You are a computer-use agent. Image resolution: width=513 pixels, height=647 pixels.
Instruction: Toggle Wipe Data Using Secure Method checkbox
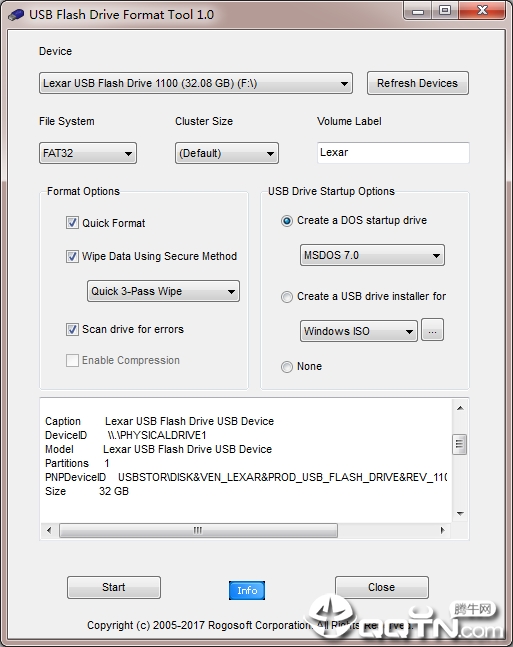click(72, 256)
